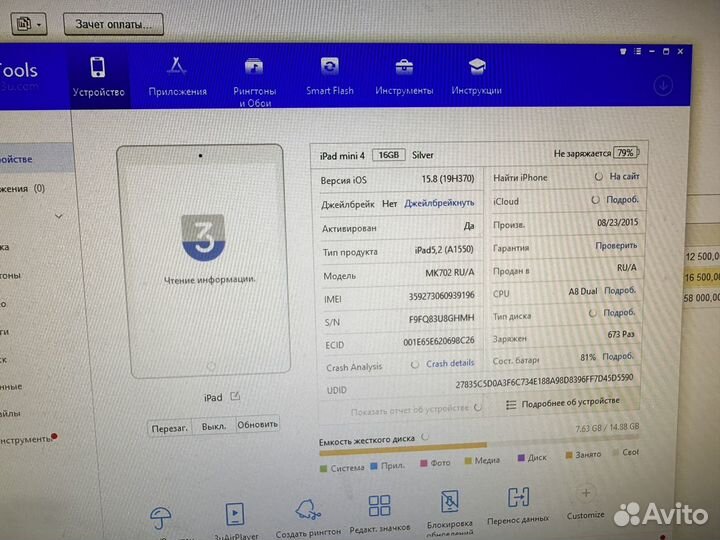The height and width of the screenshot is (540, 720).
Task: Click the Перезаг. restart button
Action: [169, 428]
